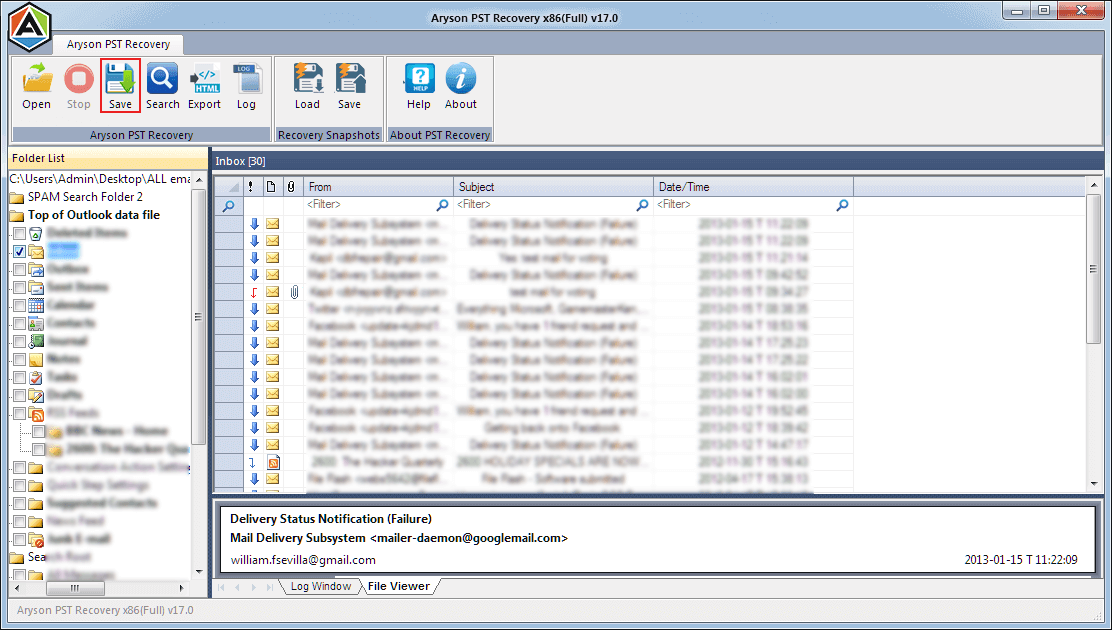Click the item type page column header
Screen dimensions: 1112x630
point(271,187)
